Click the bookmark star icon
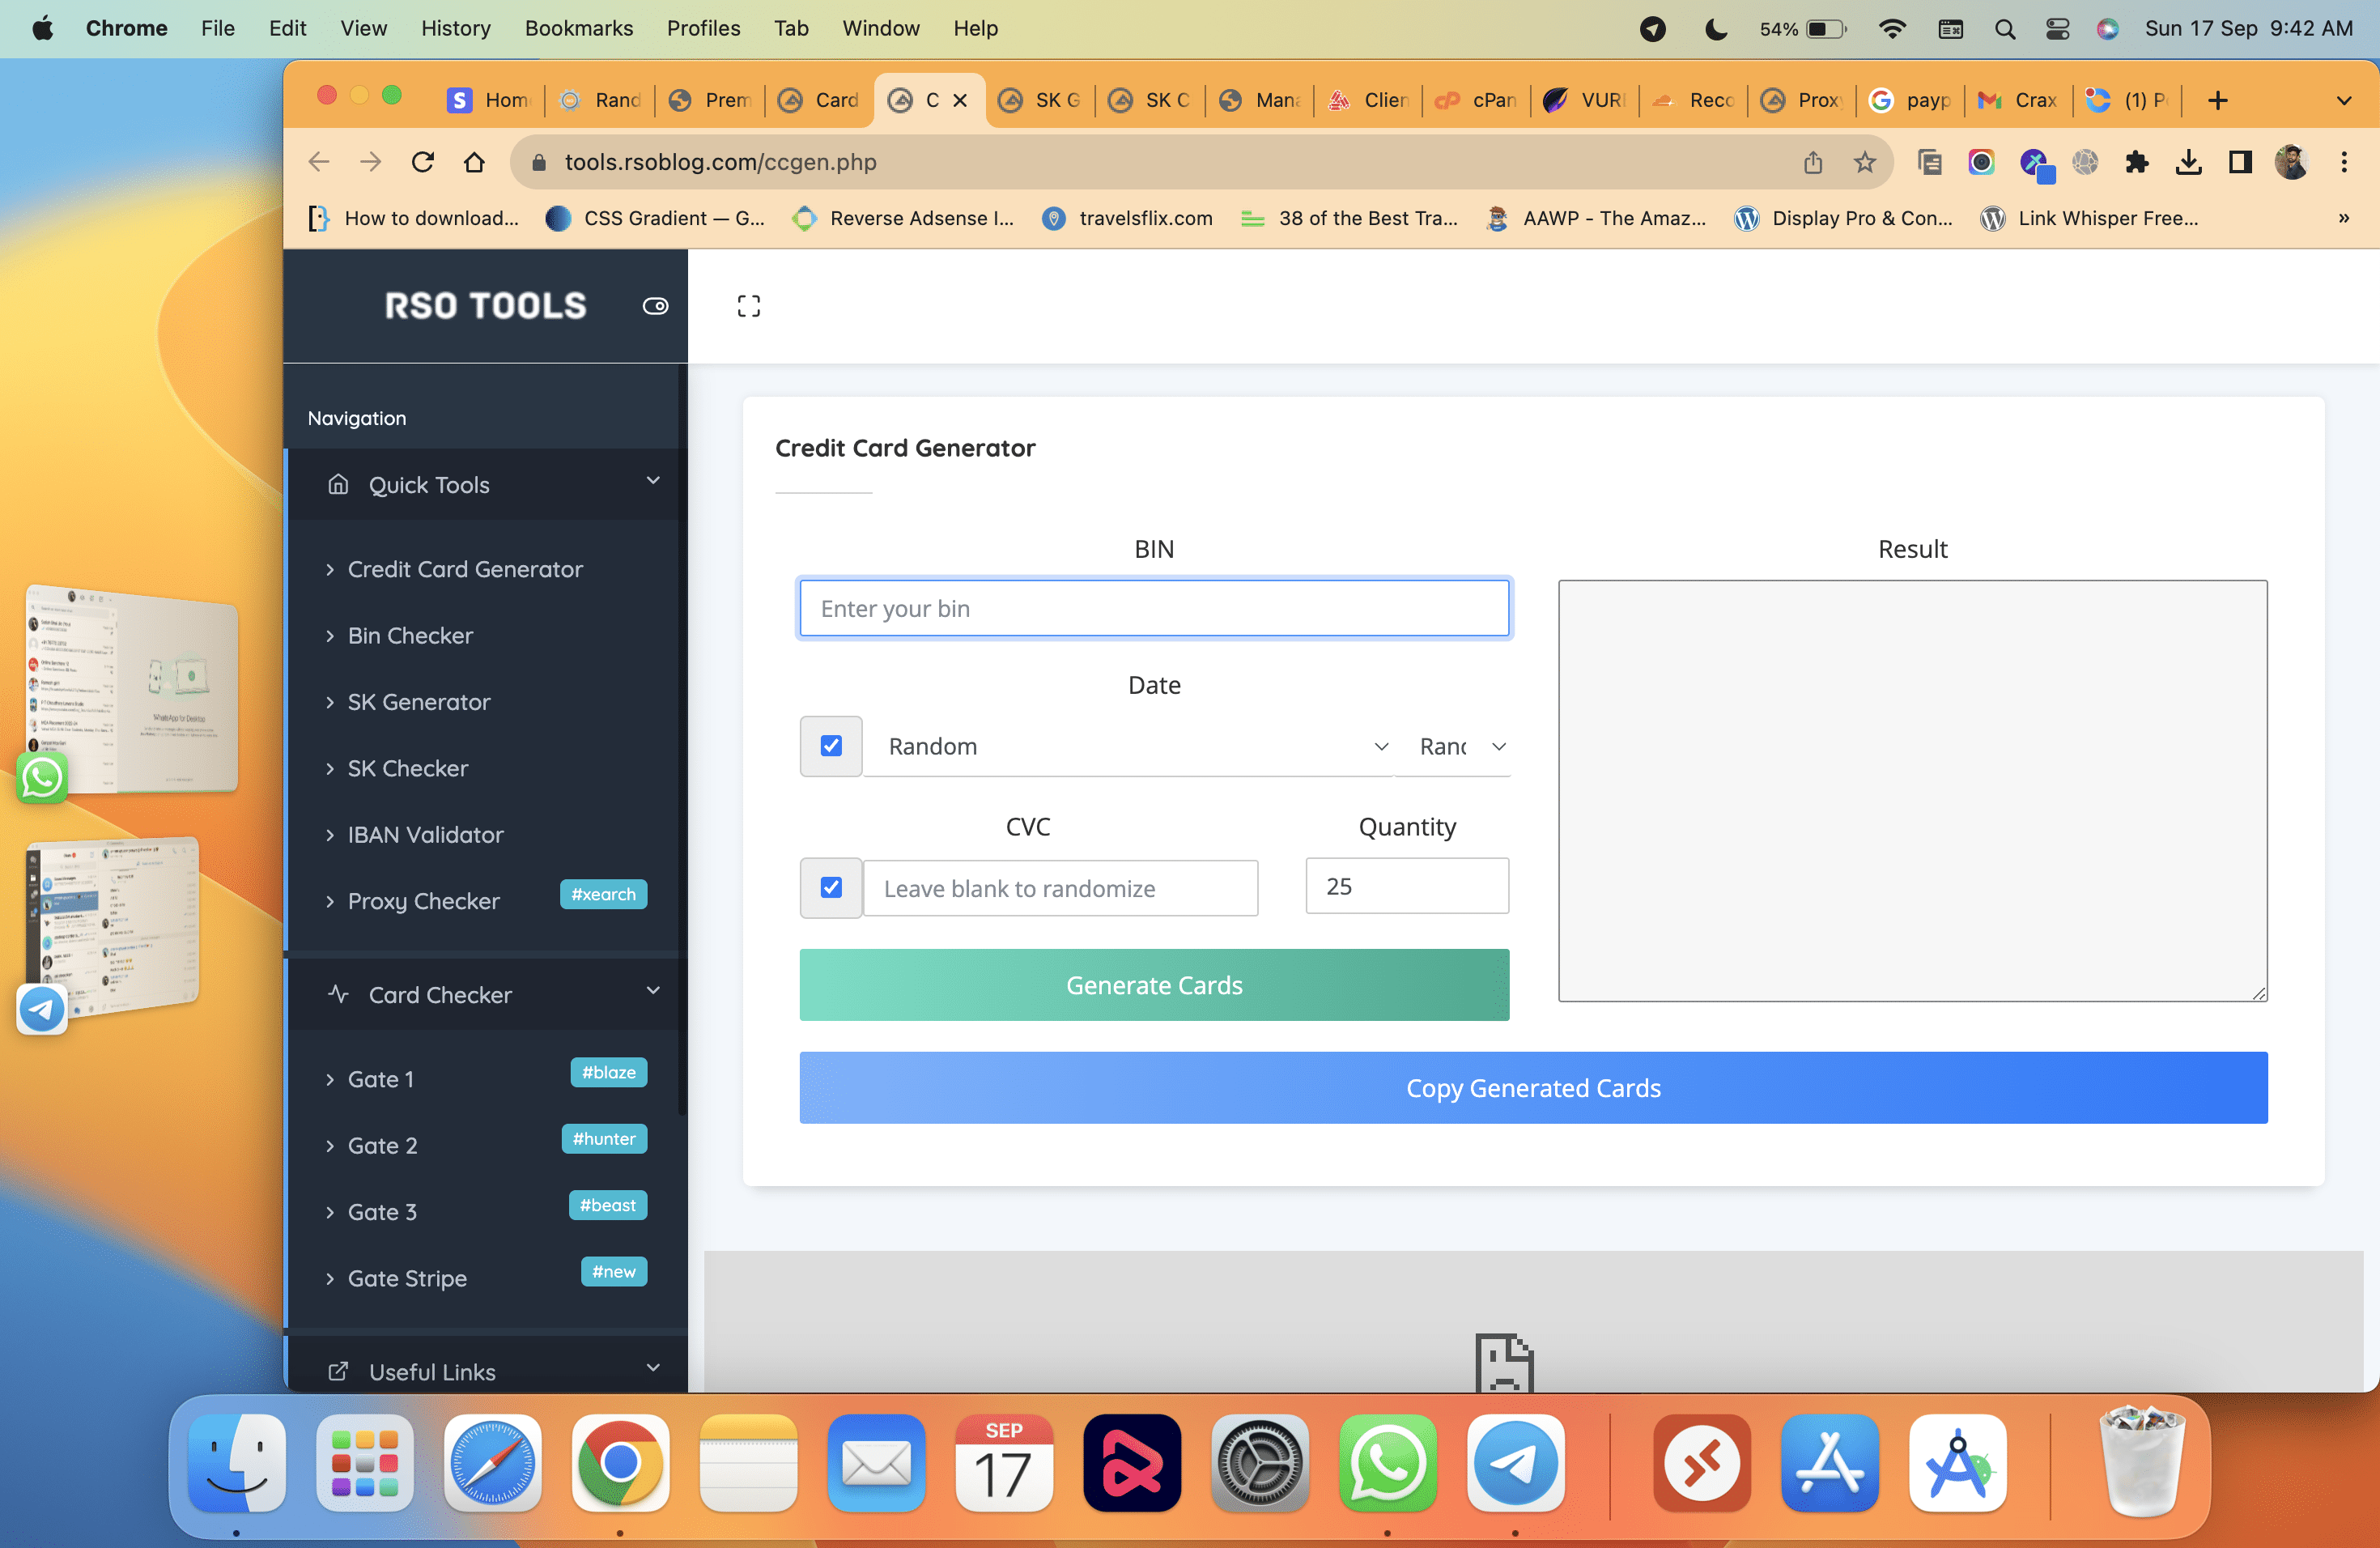Screen dimensions: 2380x1548 [1864, 162]
